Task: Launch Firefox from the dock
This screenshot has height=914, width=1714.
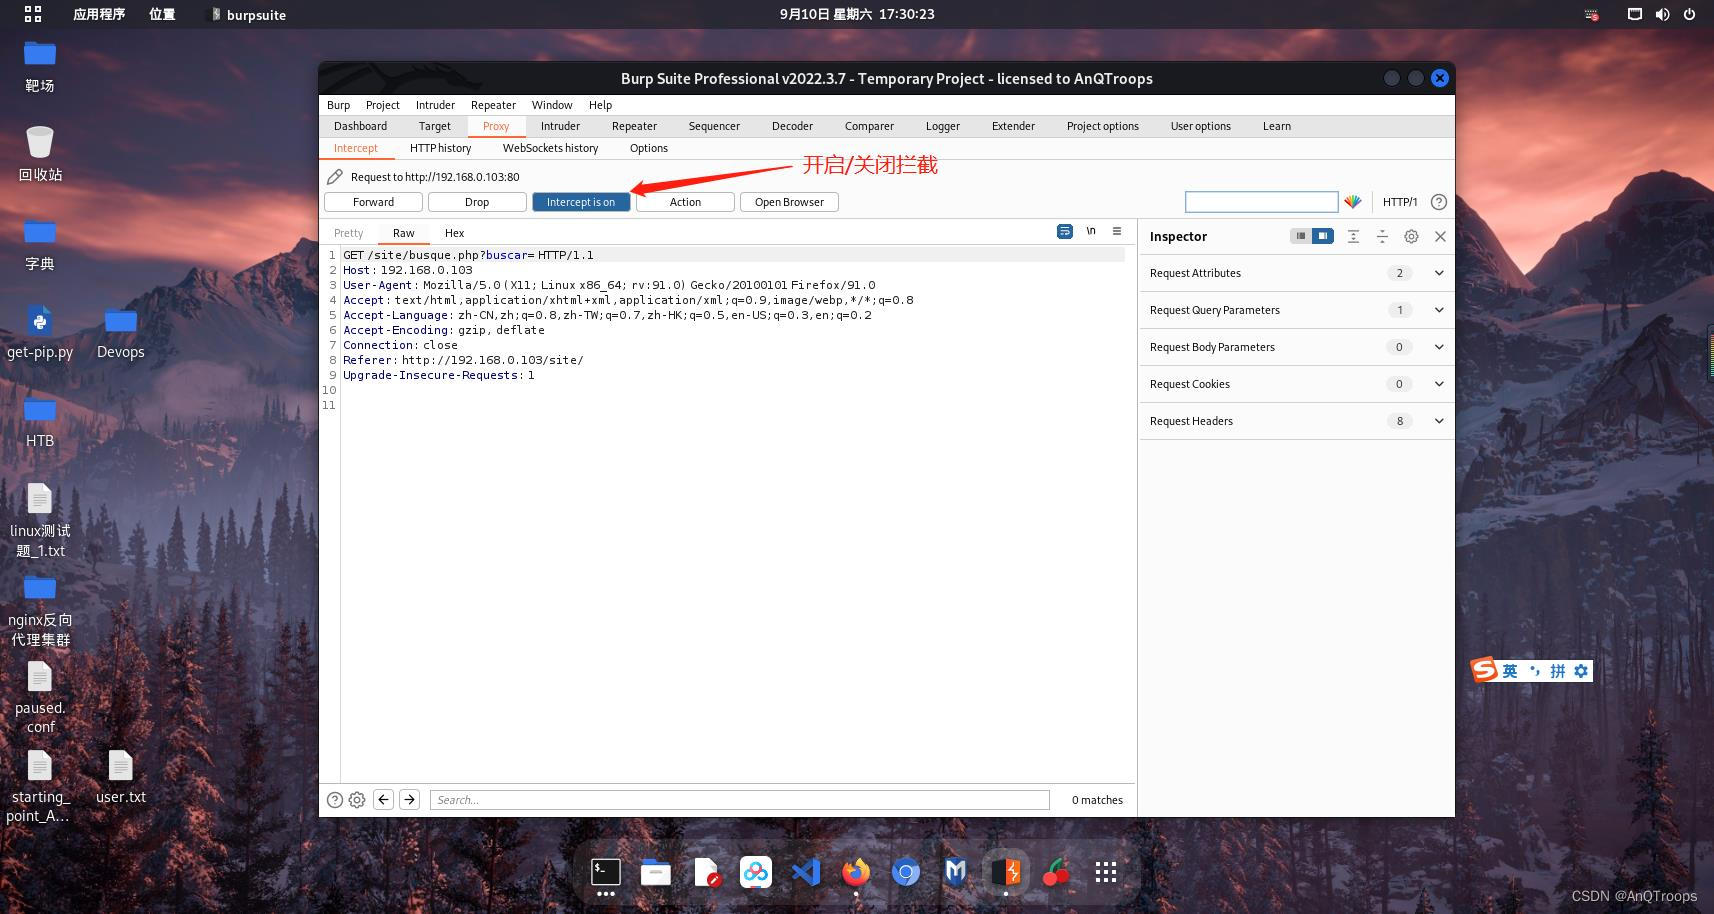Action: pos(855,873)
